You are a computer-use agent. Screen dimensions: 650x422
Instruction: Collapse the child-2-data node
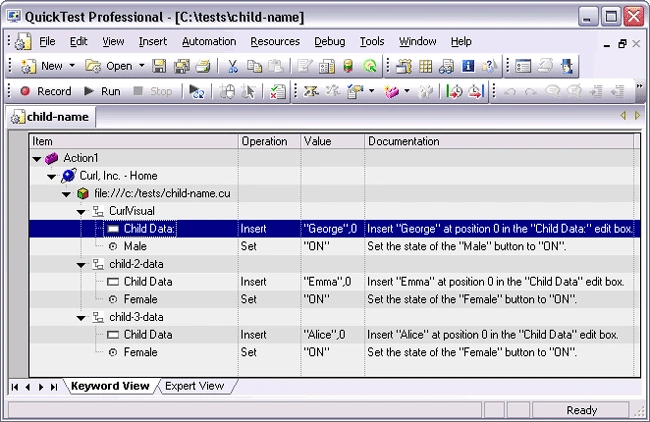[81, 265]
